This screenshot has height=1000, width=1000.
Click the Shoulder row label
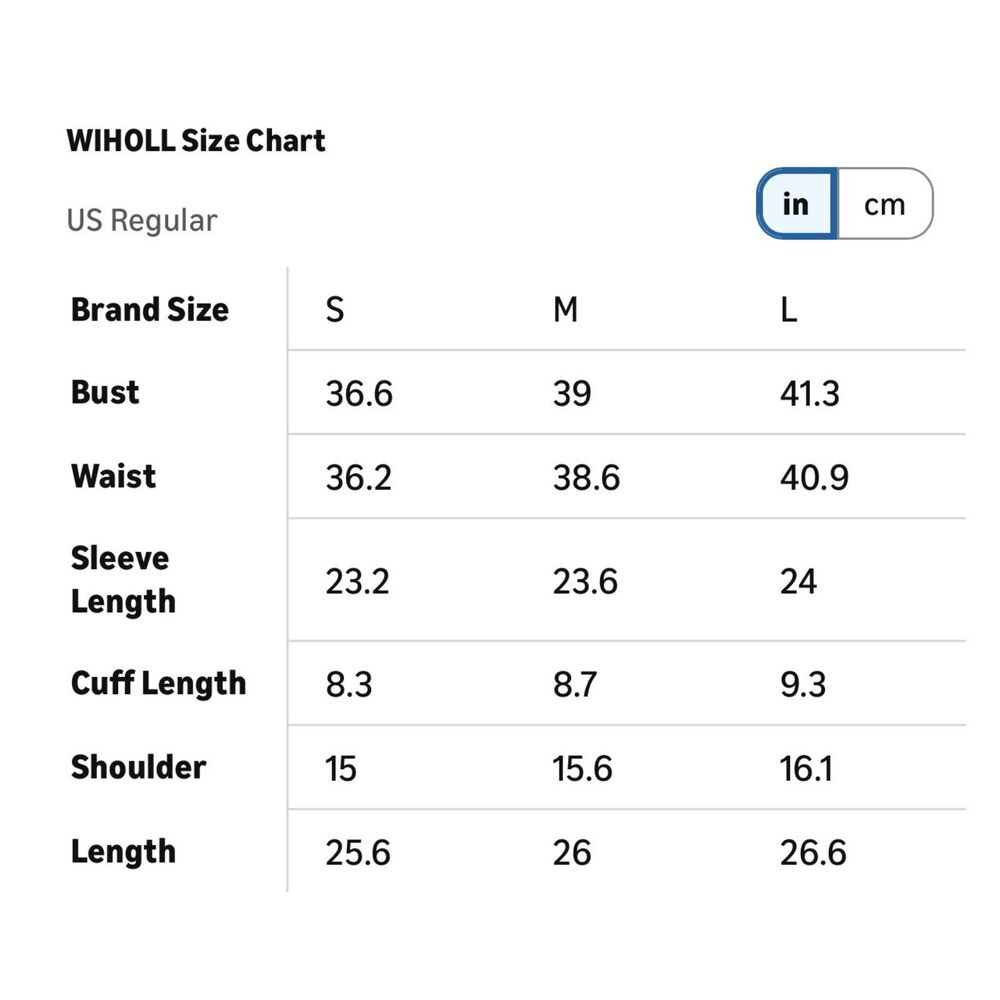tap(138, 768)
